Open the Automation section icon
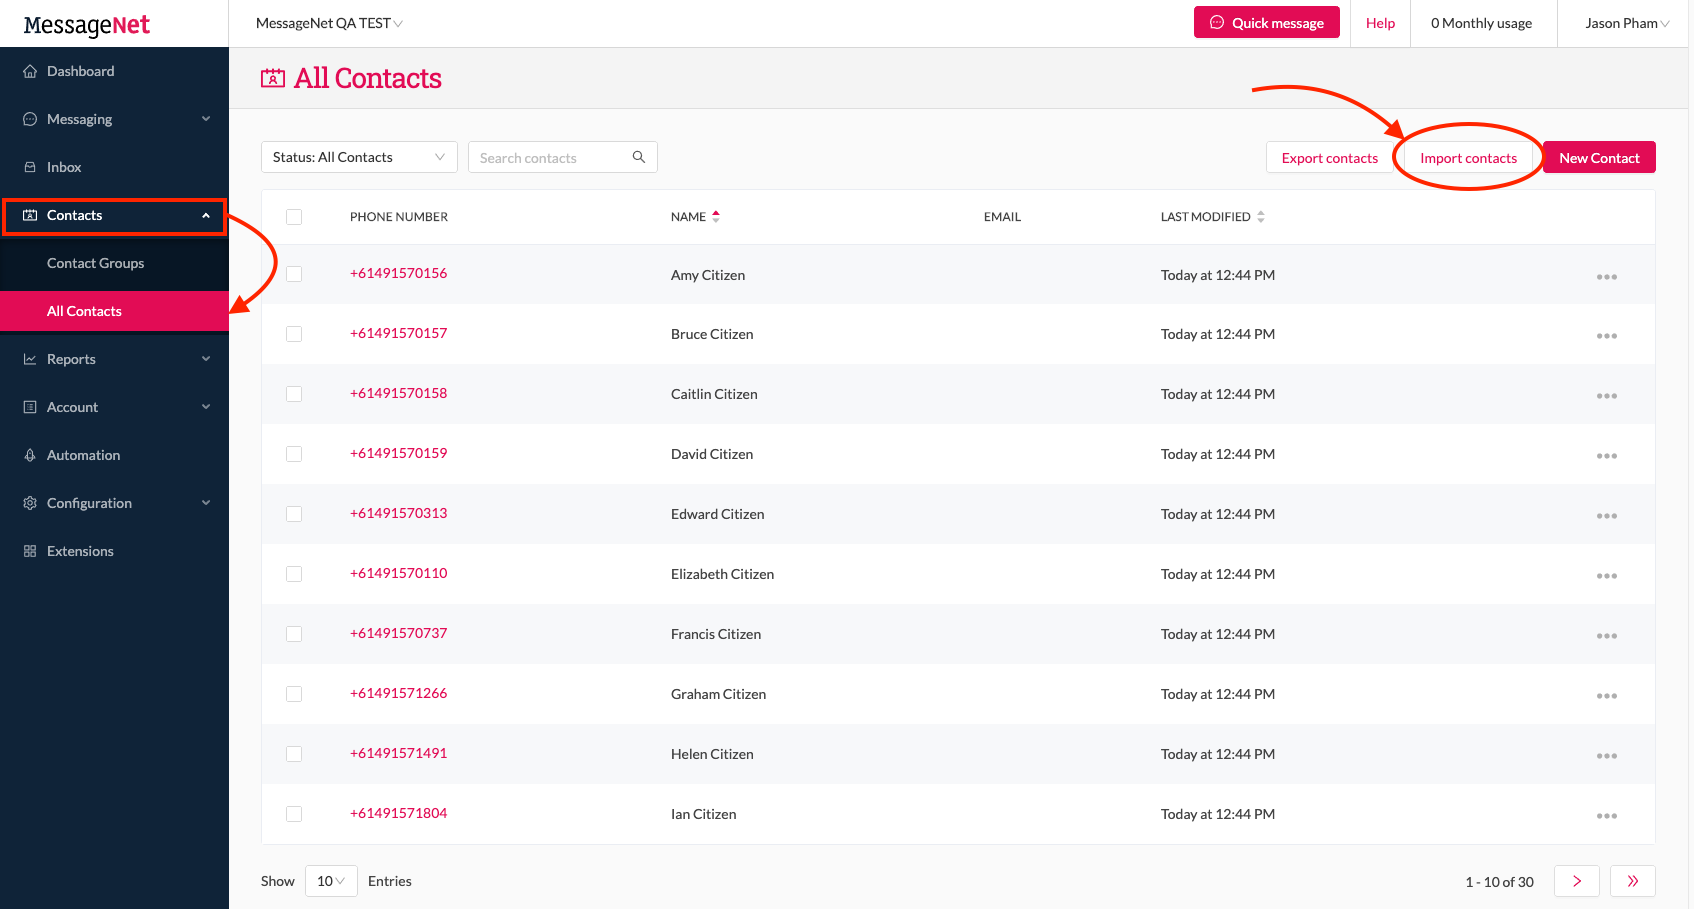1694x909 pixels. (x=30, y=455)
